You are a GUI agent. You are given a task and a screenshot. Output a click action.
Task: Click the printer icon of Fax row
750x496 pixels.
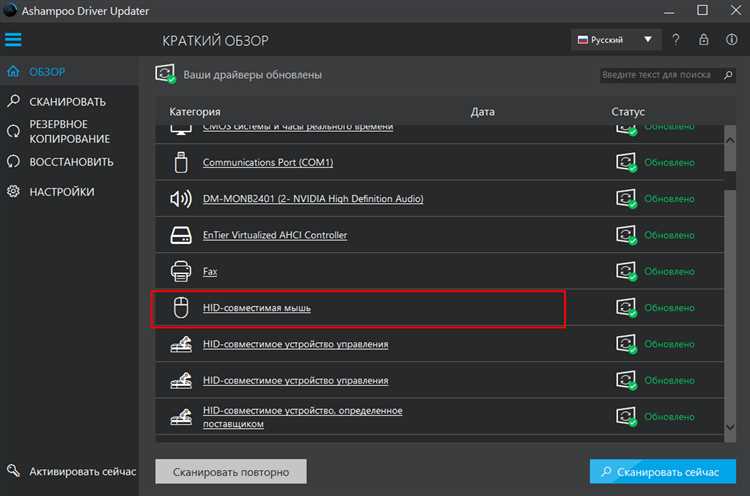coord(181,271)
